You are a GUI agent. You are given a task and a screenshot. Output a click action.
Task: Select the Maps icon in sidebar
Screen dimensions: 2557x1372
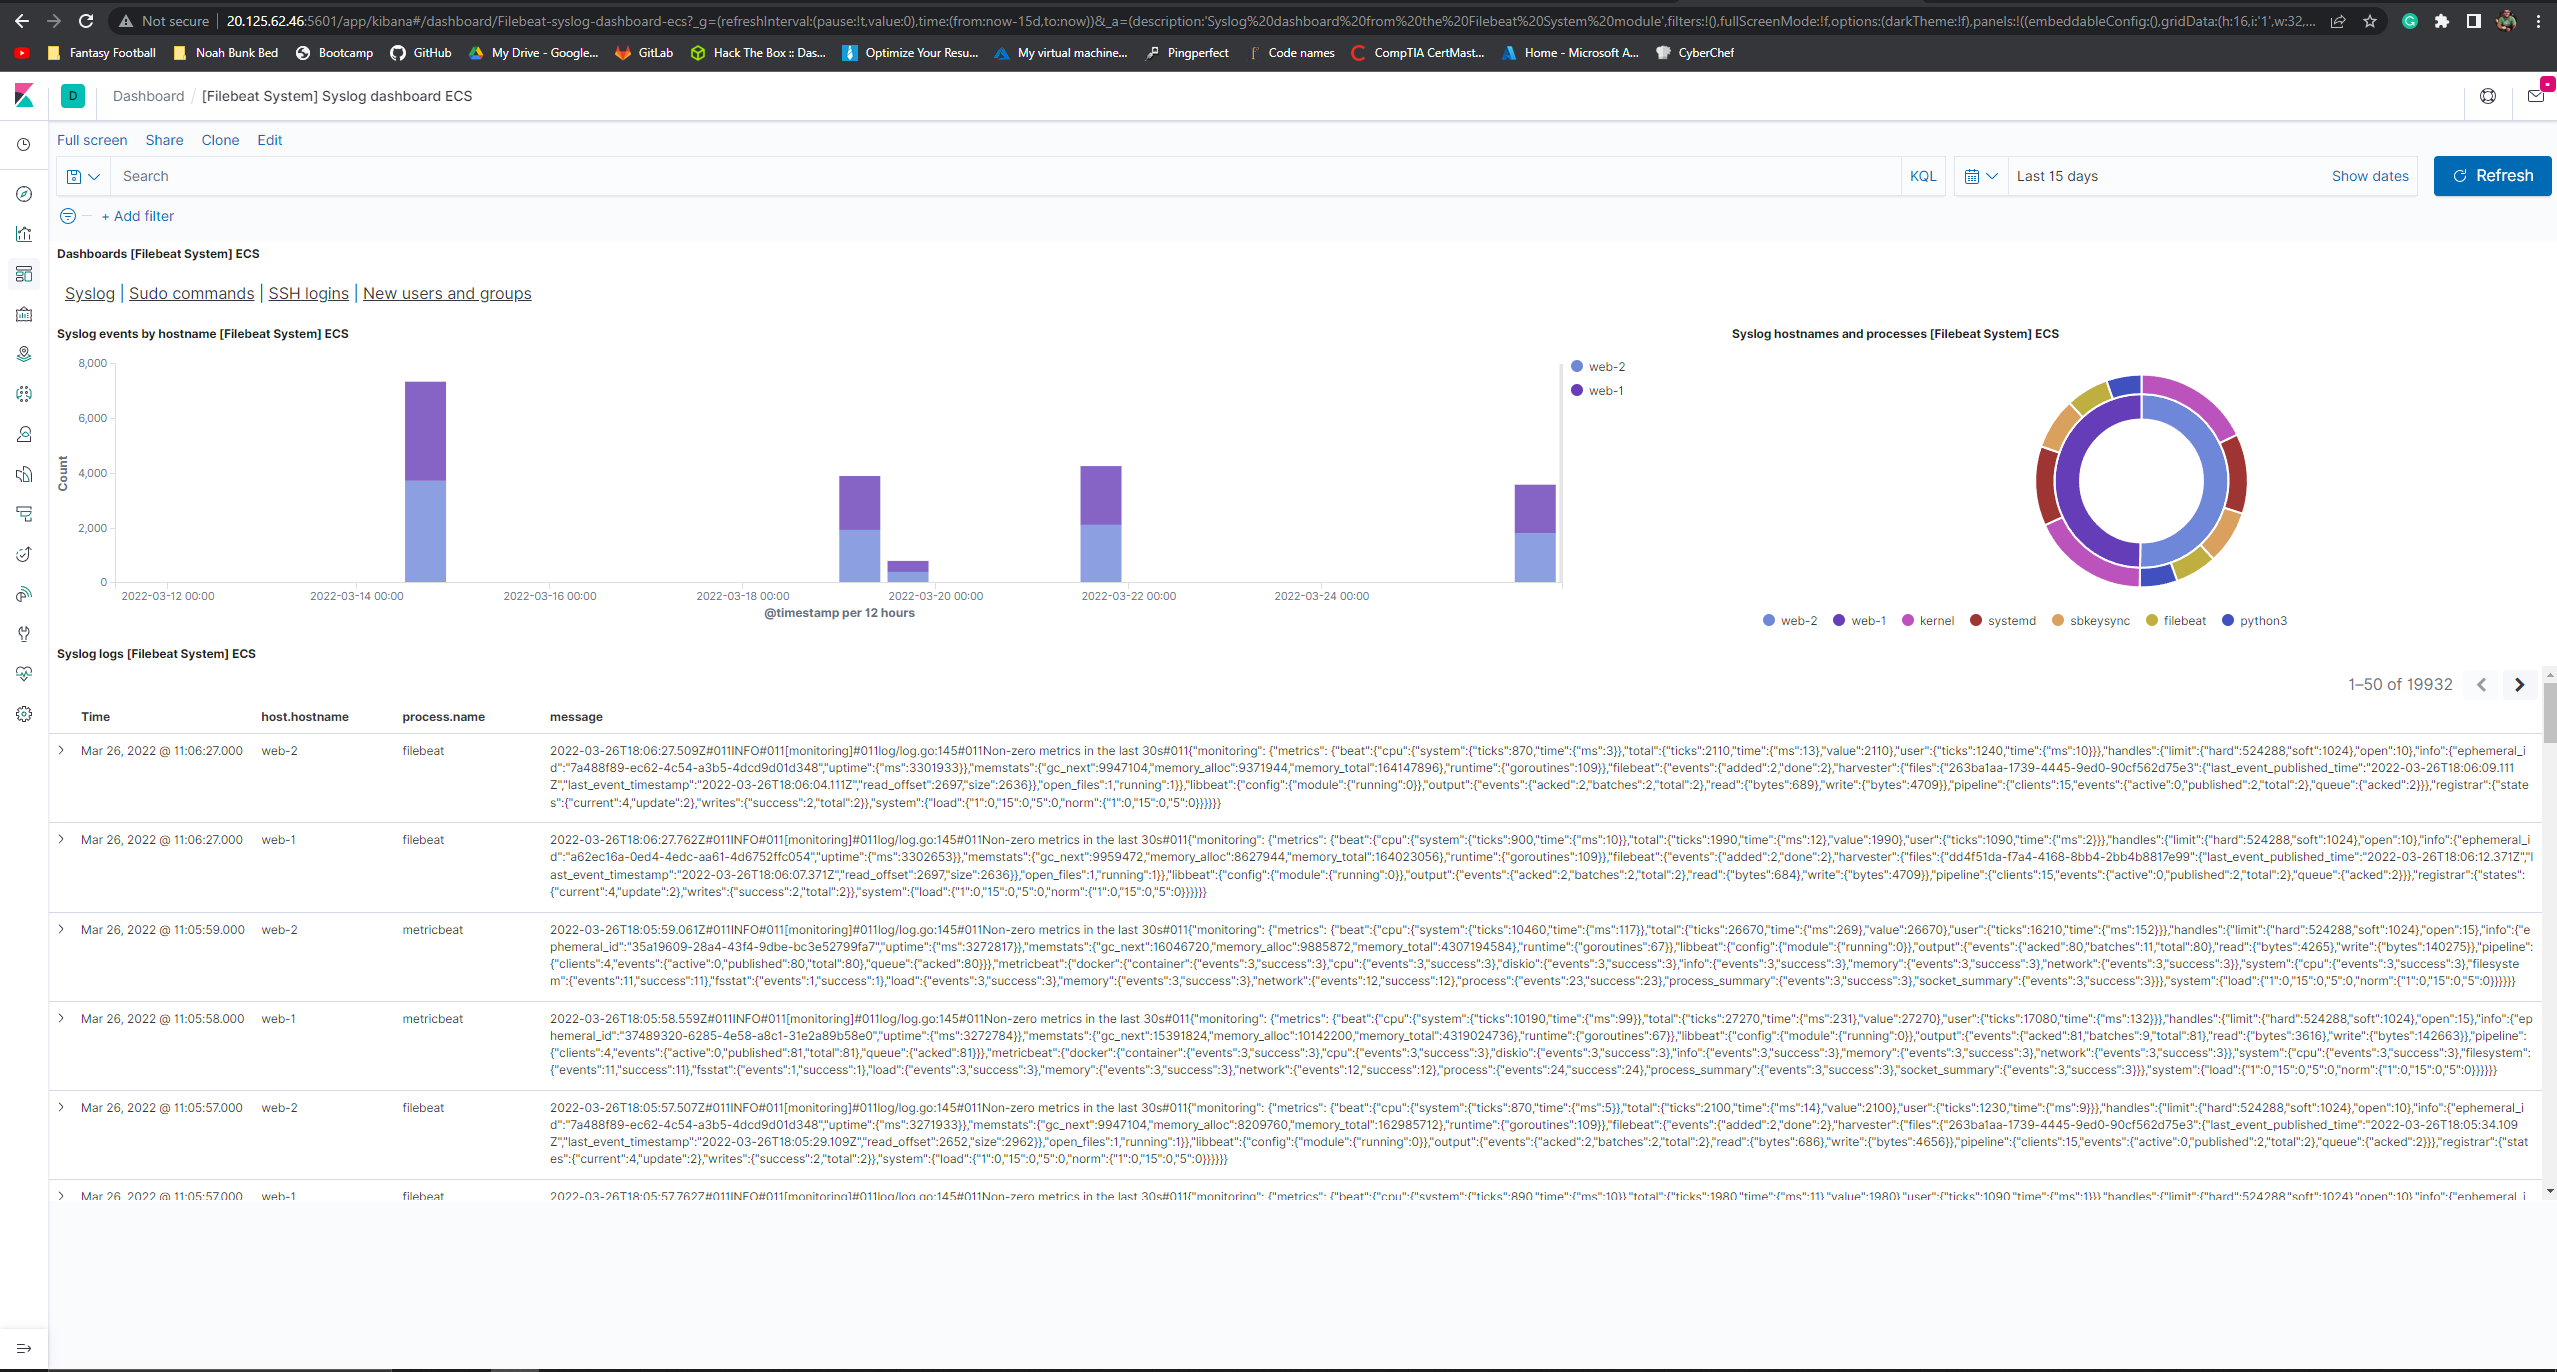coord(24,353)
